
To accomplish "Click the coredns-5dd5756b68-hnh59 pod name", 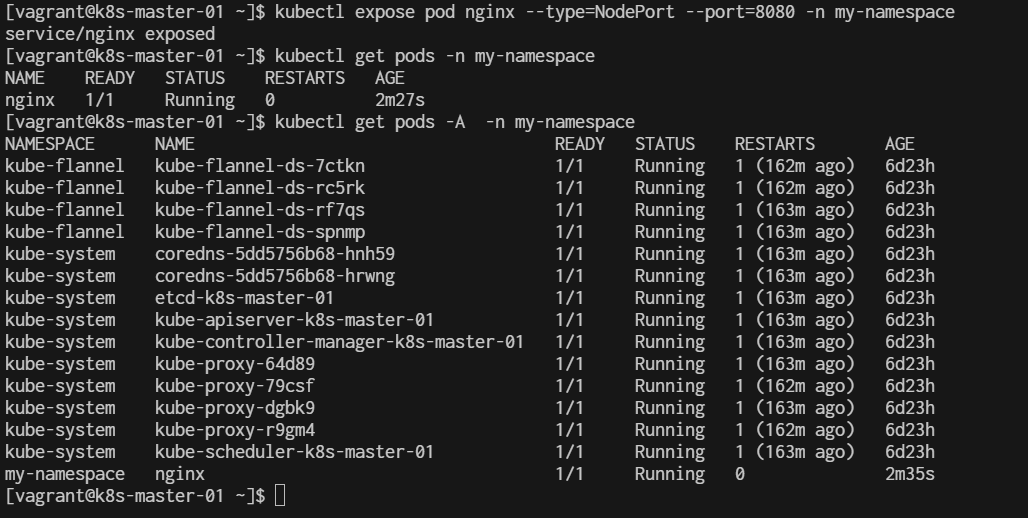I will [x=275, y=254].
